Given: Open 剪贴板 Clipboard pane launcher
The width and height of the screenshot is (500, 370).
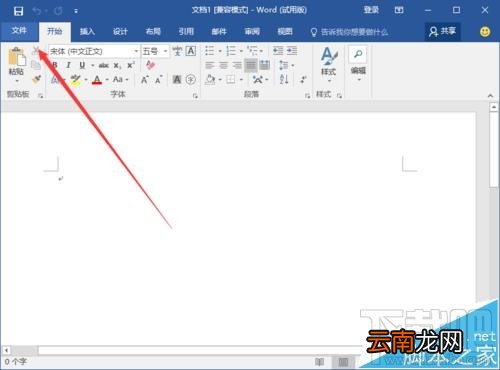Looking at the screenshot, I should coord(41,96).
